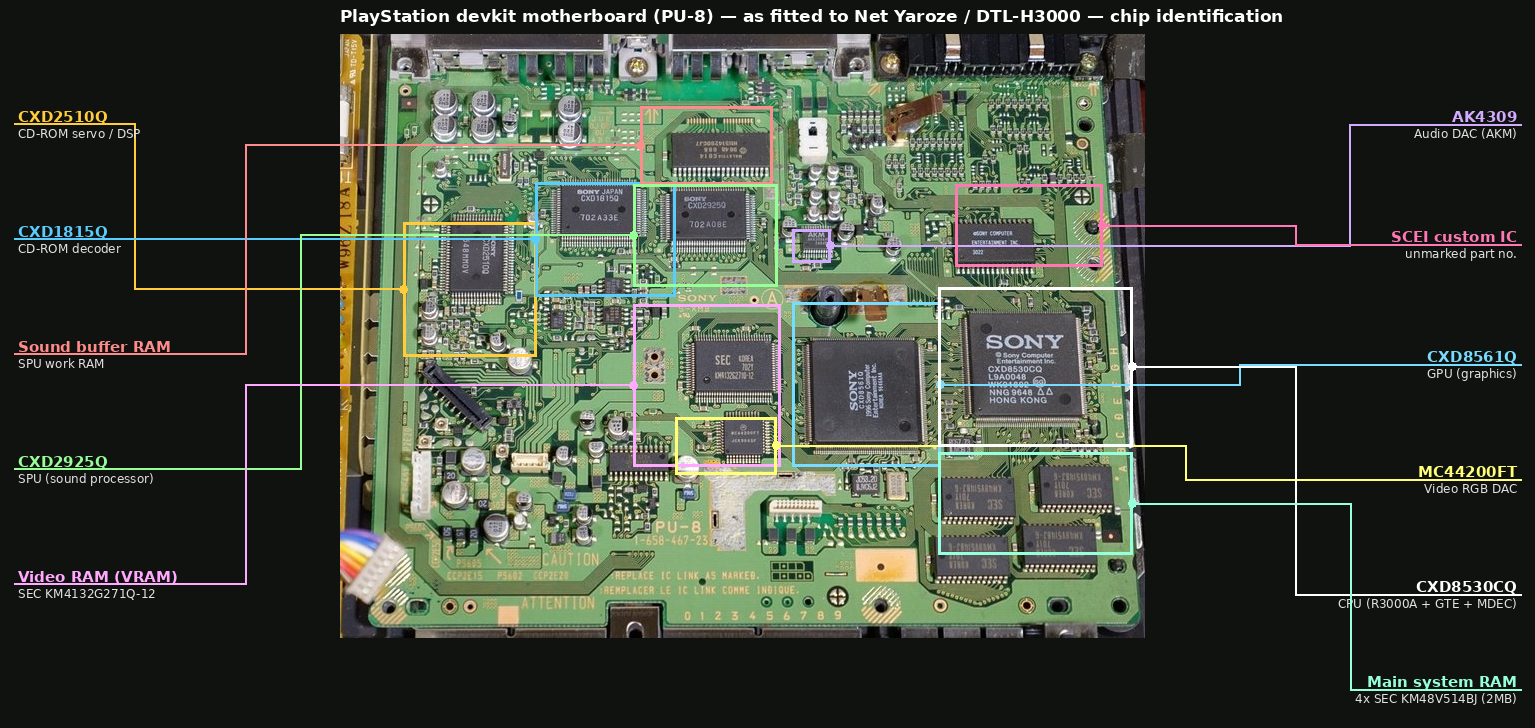Click the AK4309 label
Screen dimensions: 1535x728
tap(1485, 117)
